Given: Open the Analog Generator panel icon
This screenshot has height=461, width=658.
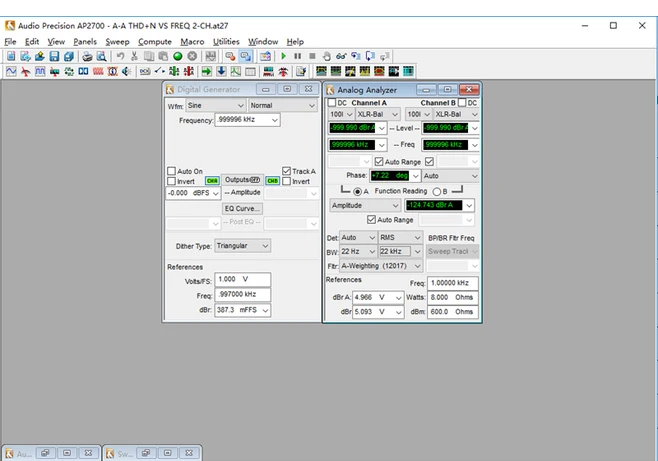Looking at the screenshot, I should [x=11, y=71].
